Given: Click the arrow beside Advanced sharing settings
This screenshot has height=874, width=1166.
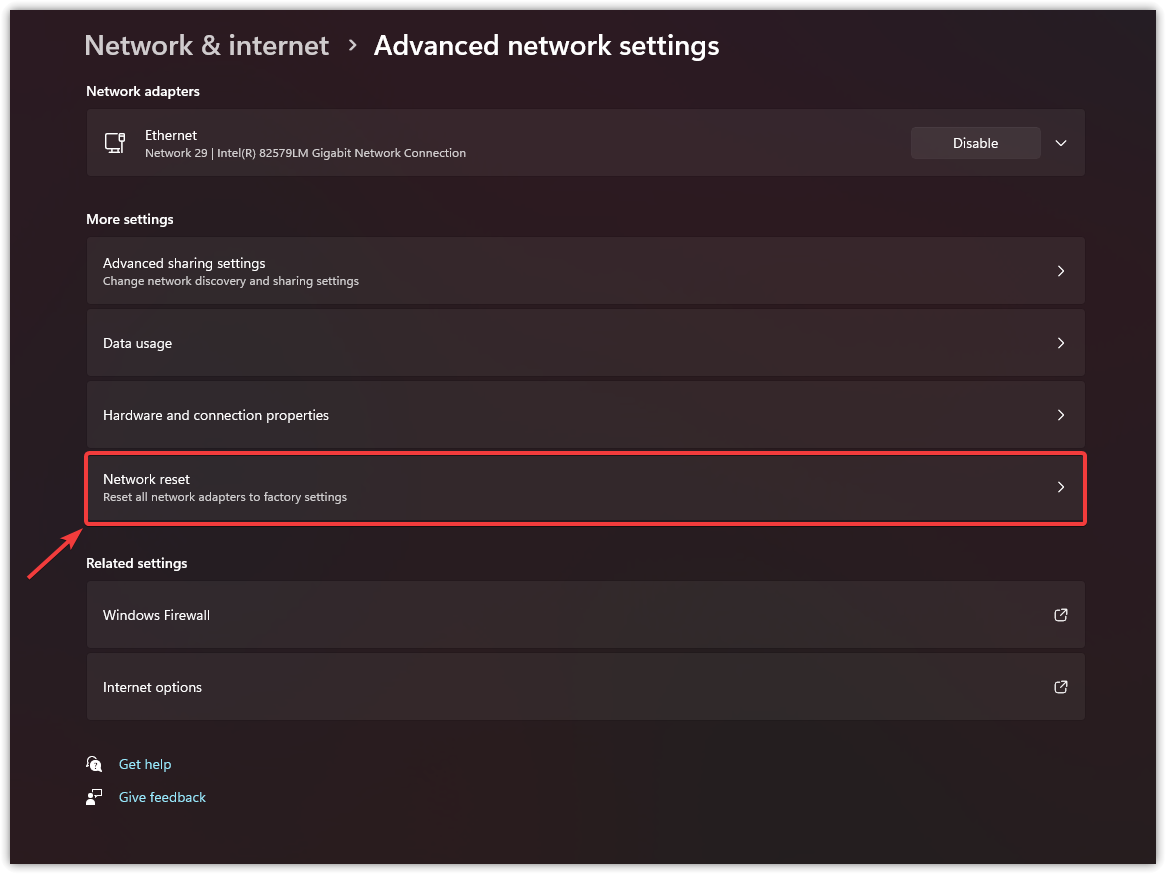Looking at the screenshot, I should pyautogui.click(x=1061, y=271).
